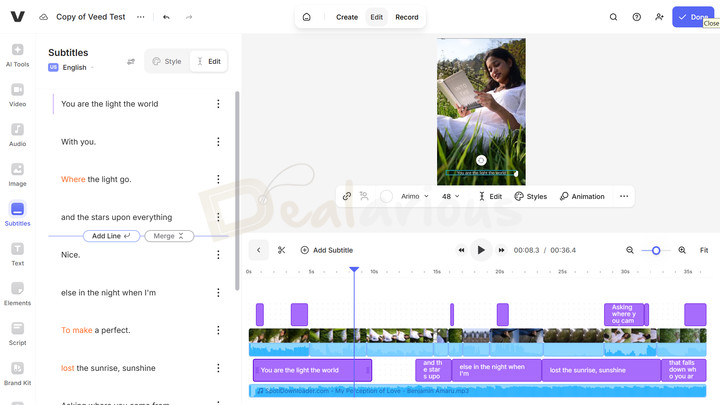Switch subtitles panel to Edit mode
The height and width of the screenshot is (405, 720).
[x=208, y=62]
